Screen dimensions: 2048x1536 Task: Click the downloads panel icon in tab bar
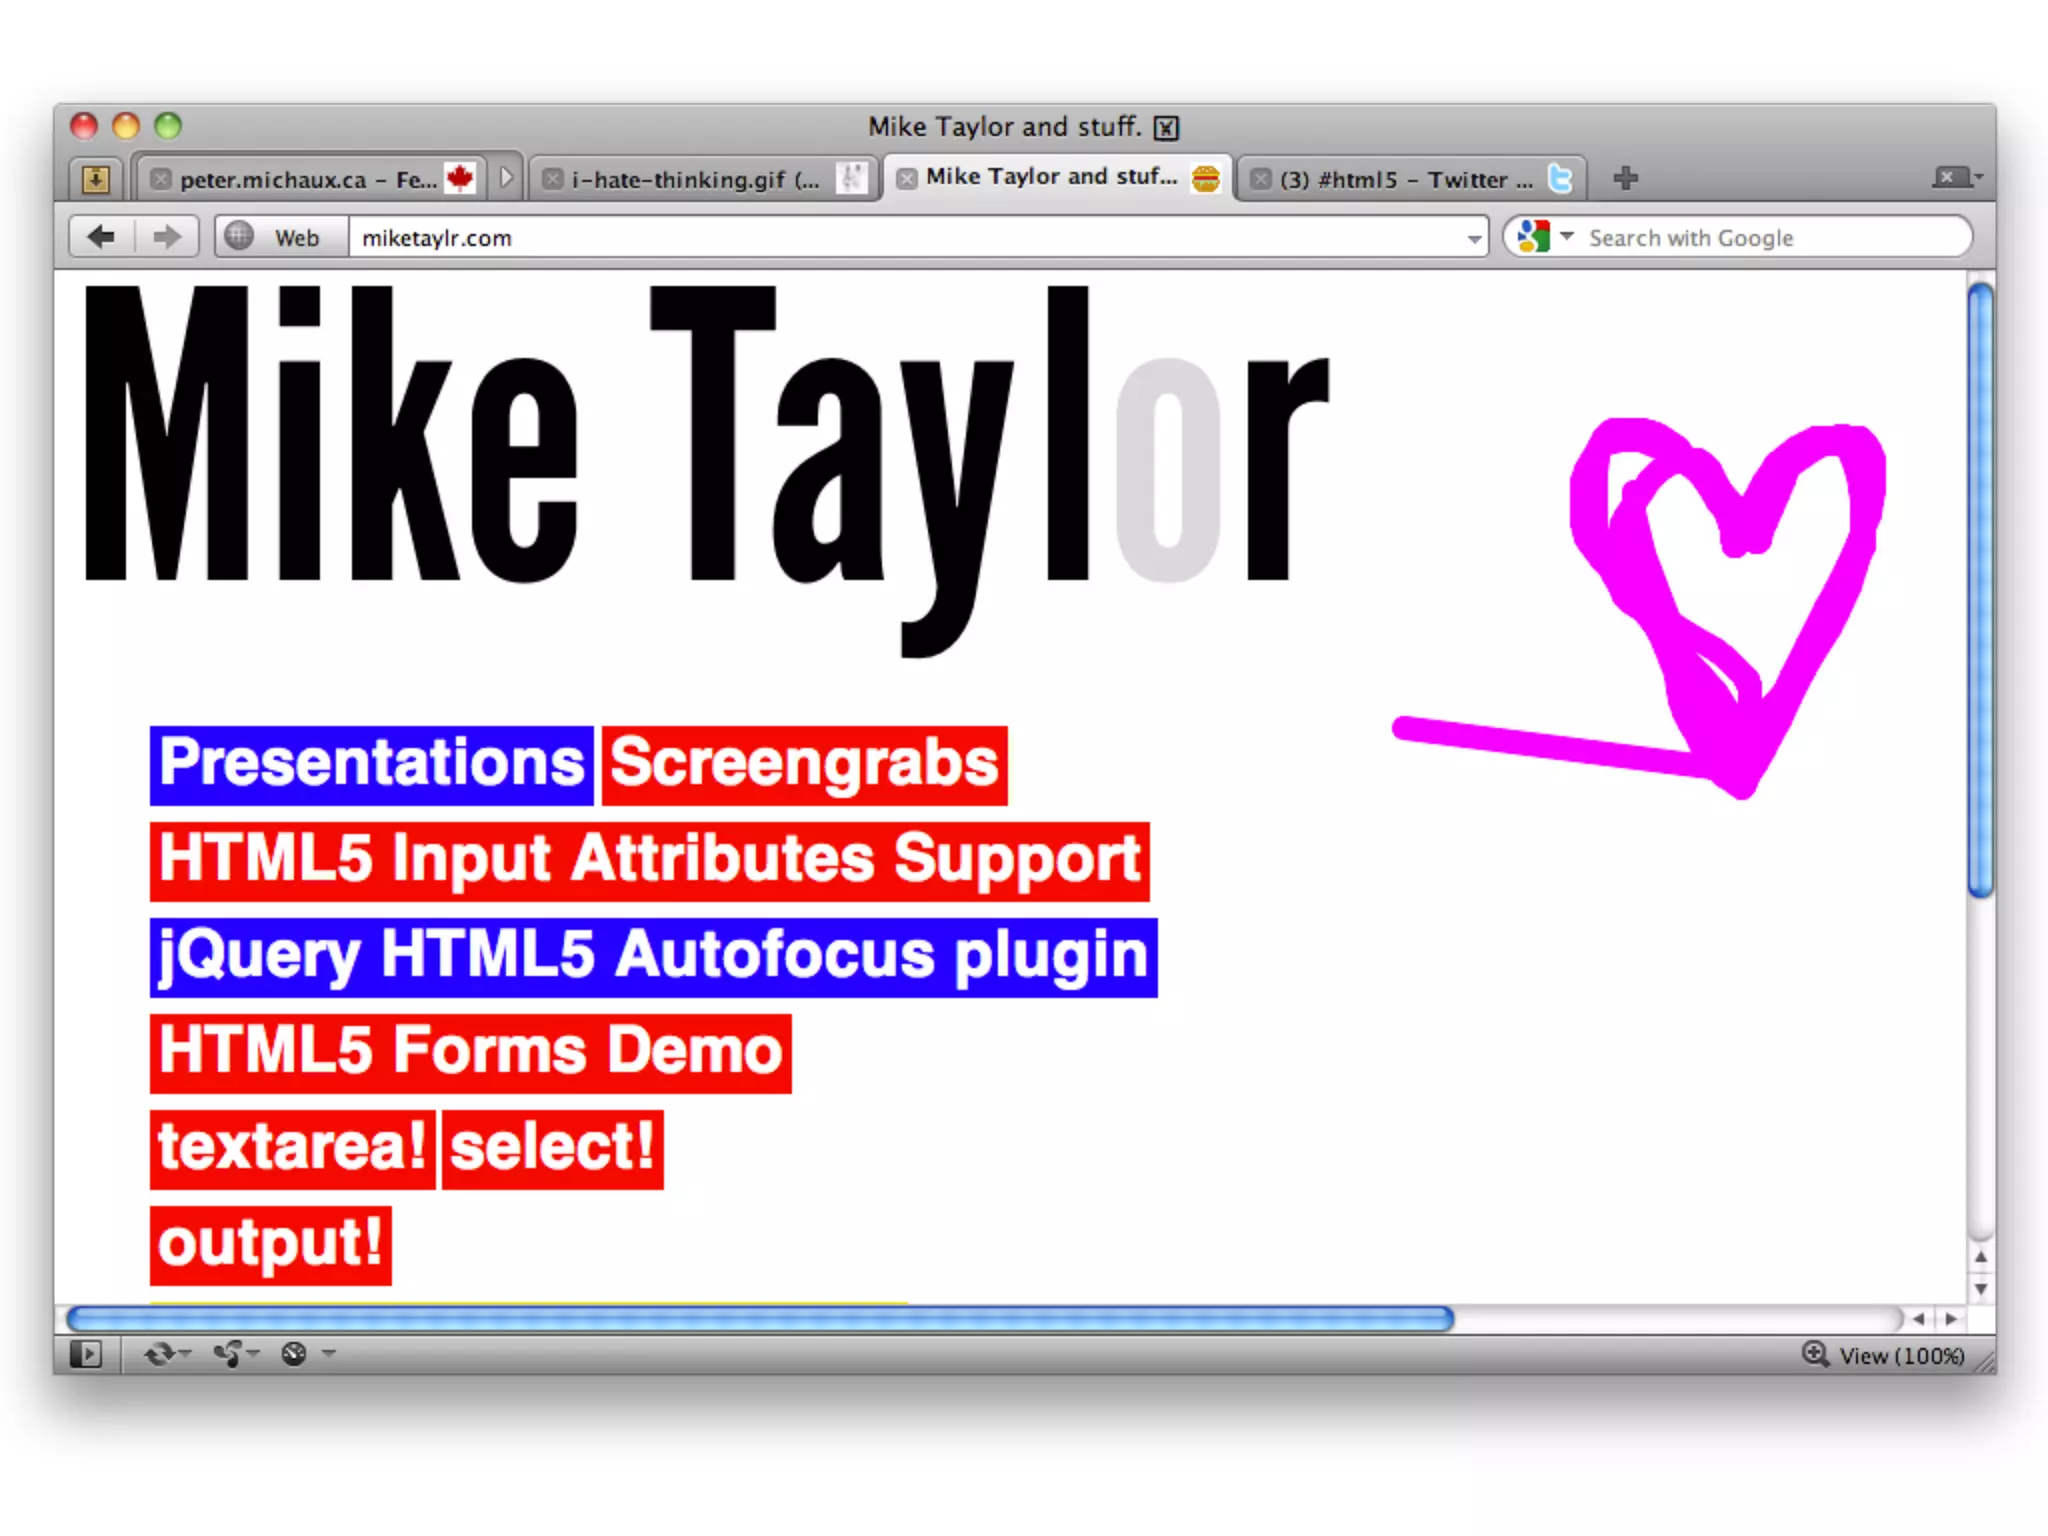(95, 179)
